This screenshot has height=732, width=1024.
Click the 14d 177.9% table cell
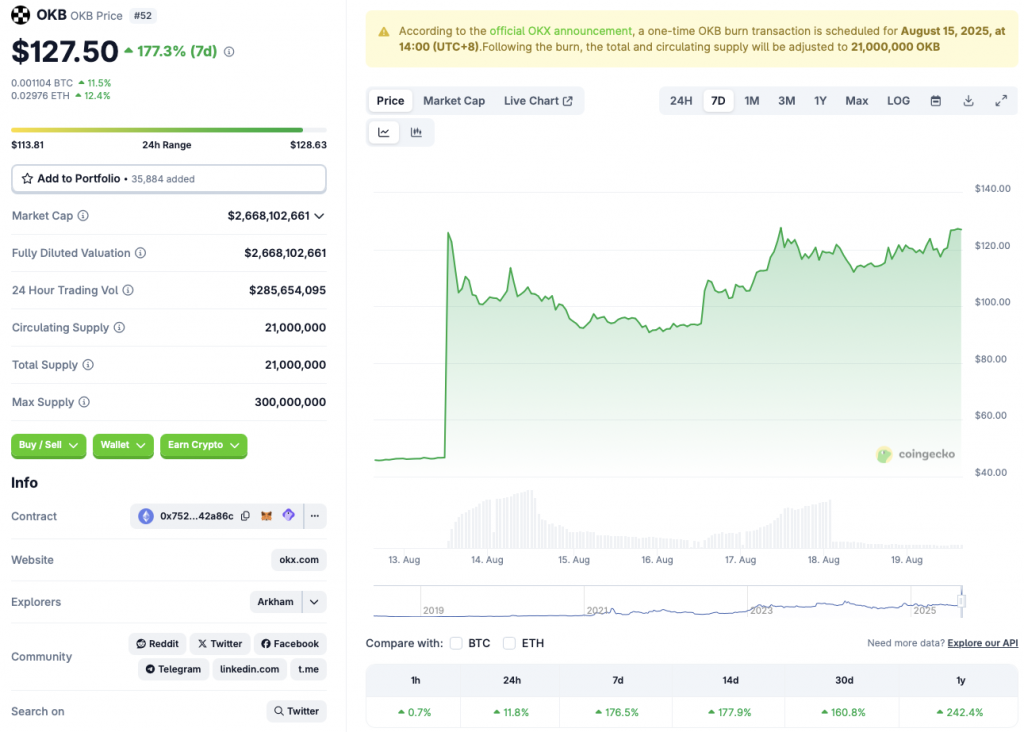[729, 712]
